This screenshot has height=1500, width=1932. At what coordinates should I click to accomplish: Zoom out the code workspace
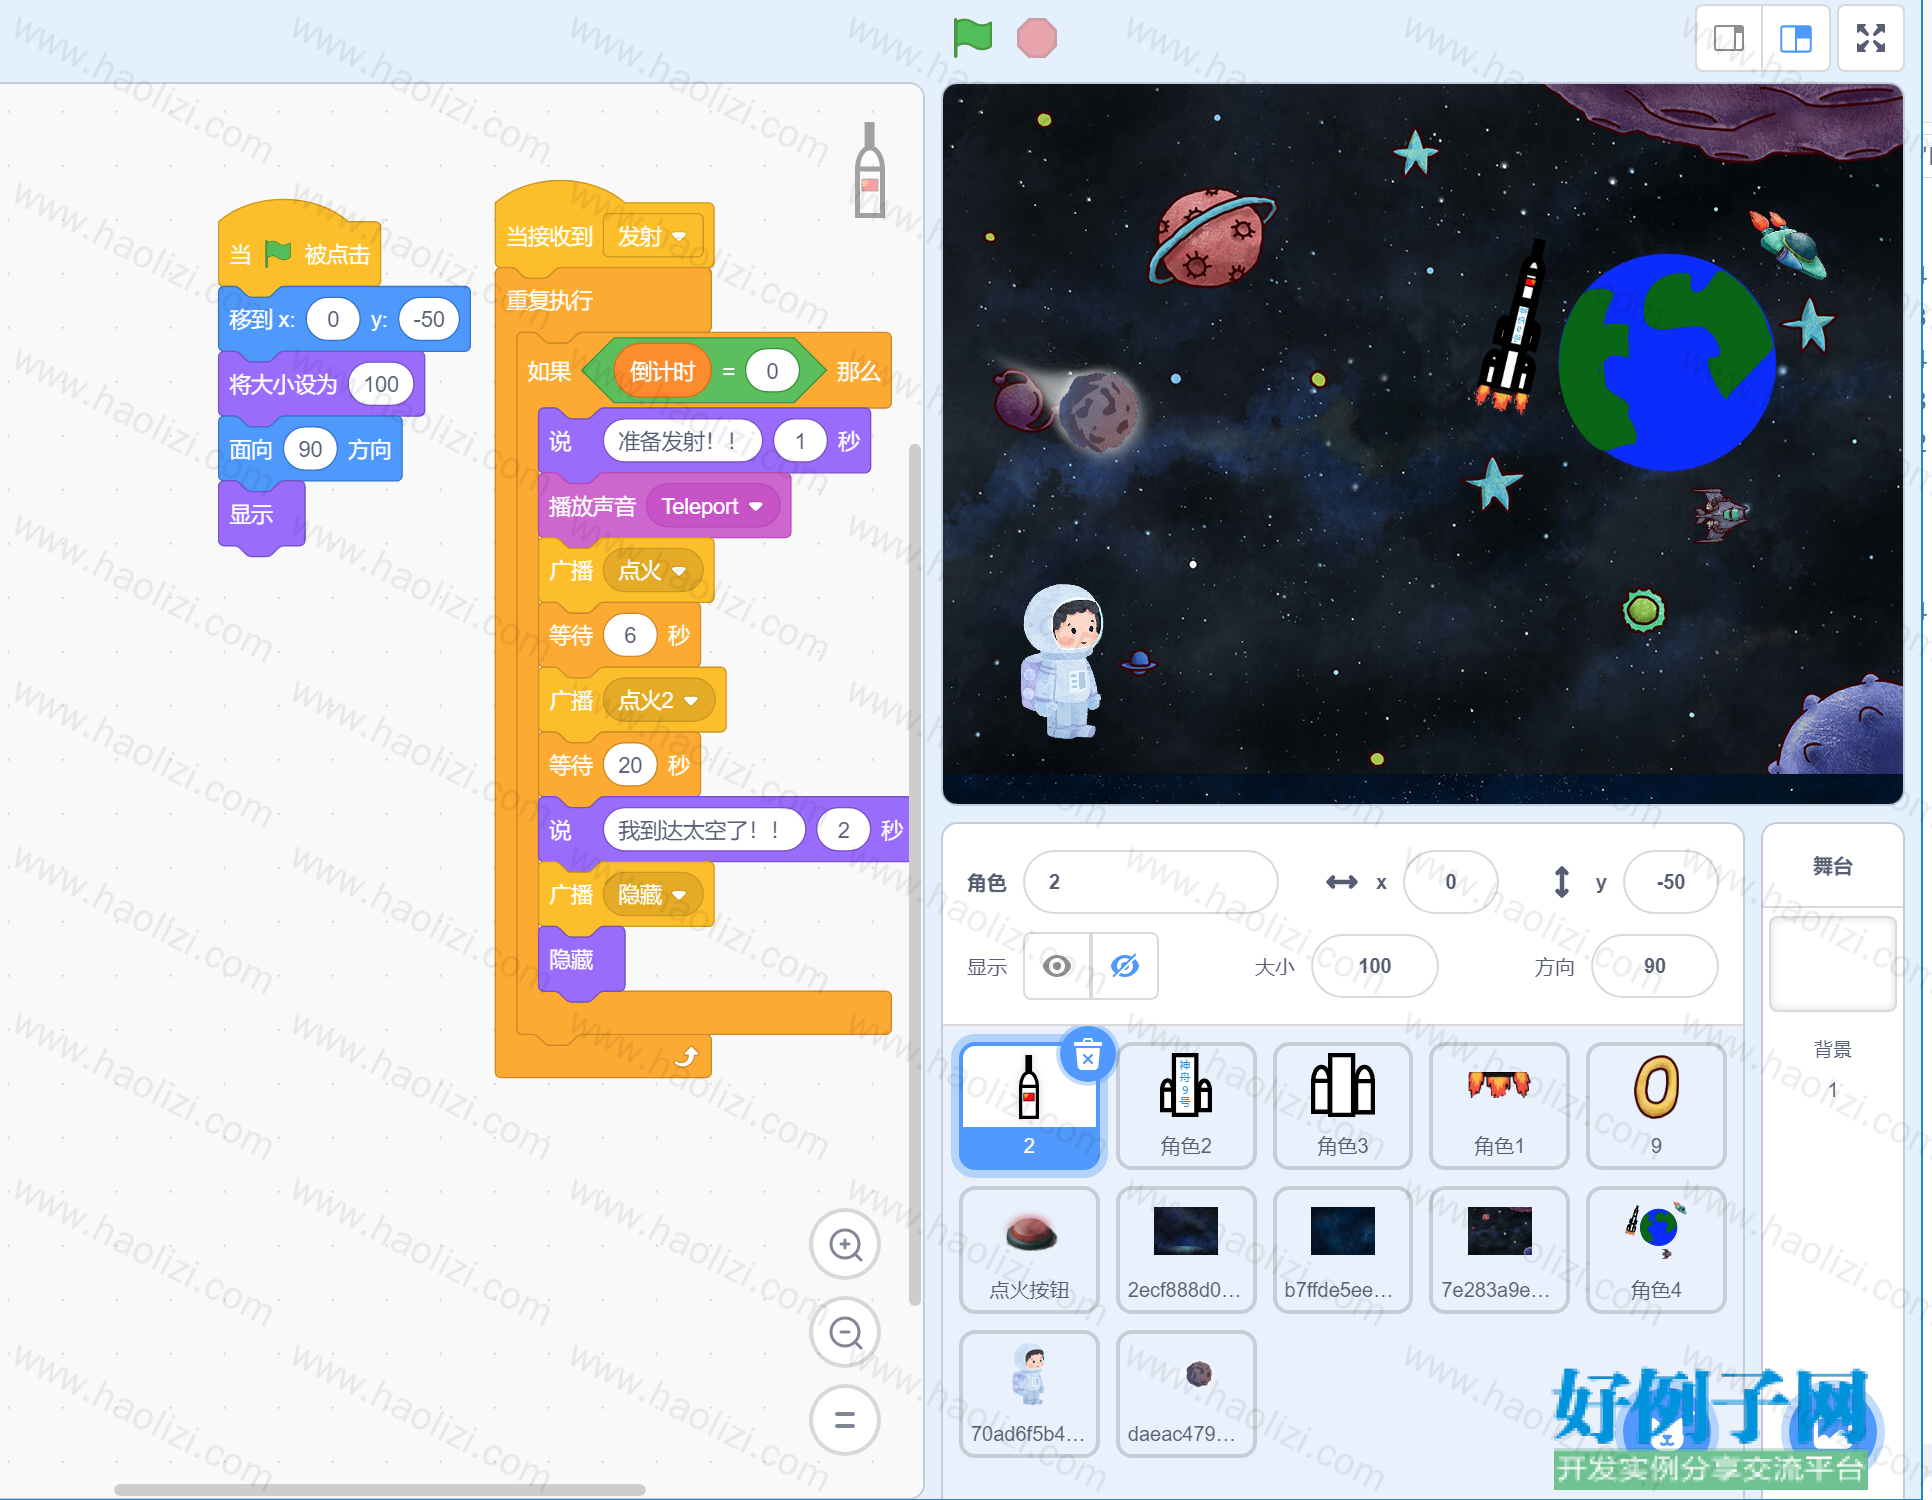point(845,1332)
